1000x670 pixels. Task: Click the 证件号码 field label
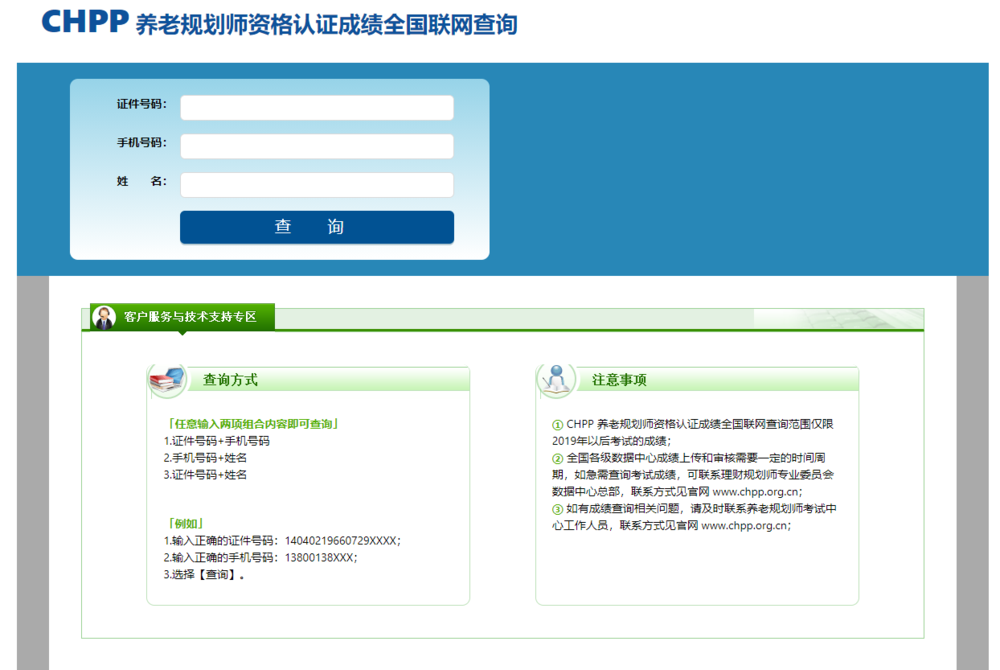point(141,104)
